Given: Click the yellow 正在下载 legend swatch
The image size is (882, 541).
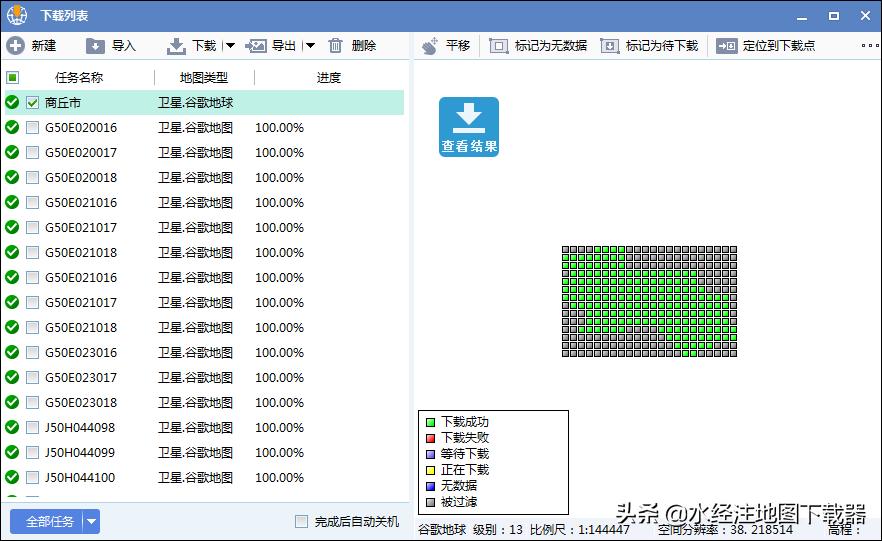Looking at the screenshot, I should click(430, 470).
